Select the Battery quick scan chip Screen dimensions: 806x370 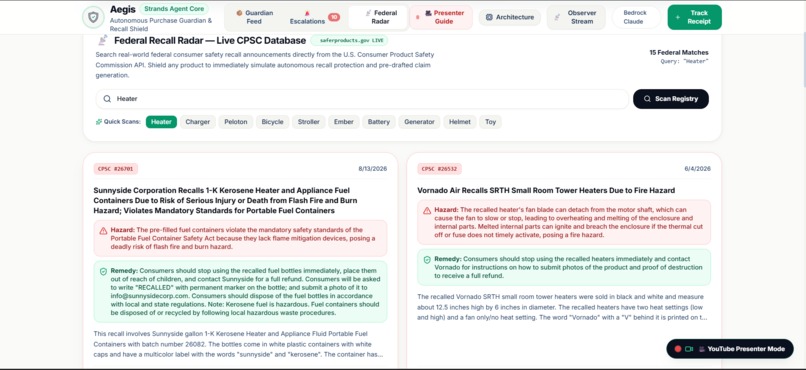pos(379,122)
